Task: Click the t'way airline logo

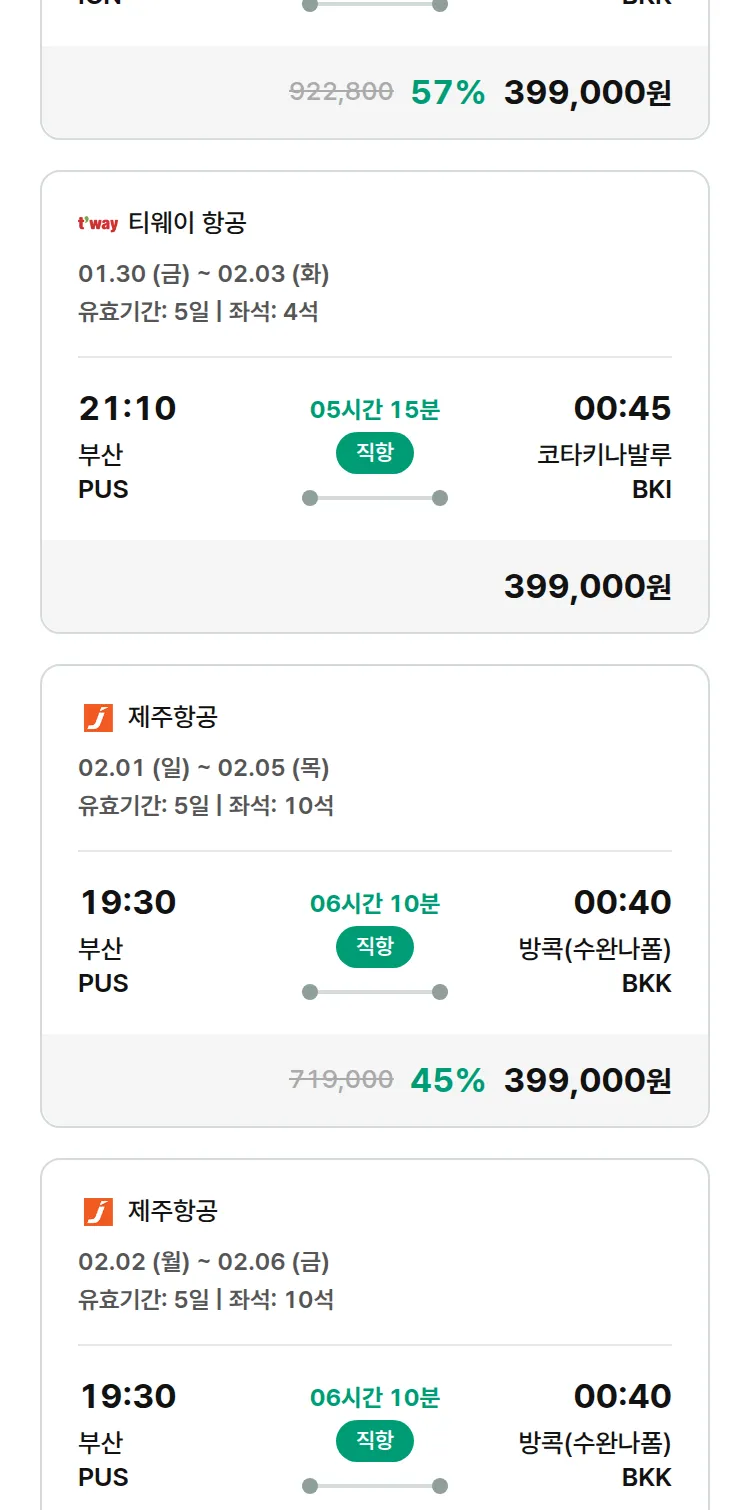Action: (98, 224)
